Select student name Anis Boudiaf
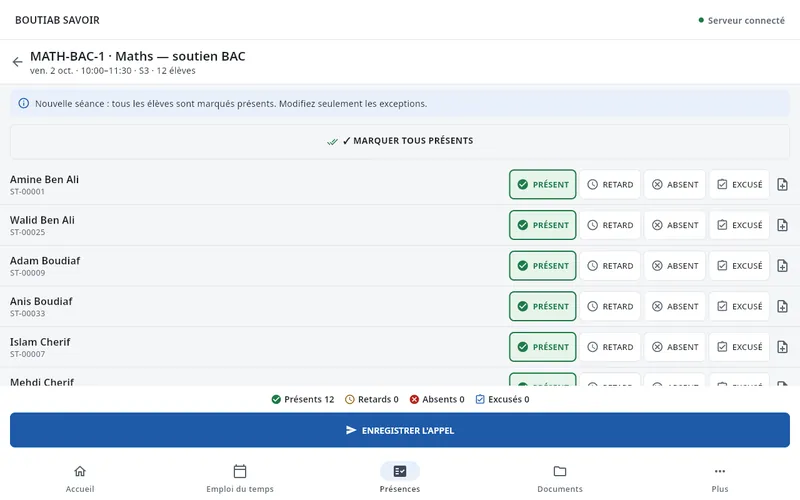 point(41,302)
